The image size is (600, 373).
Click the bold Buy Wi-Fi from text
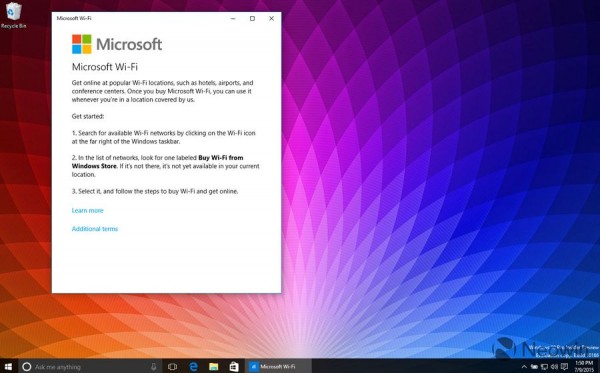tap(220, 158)
